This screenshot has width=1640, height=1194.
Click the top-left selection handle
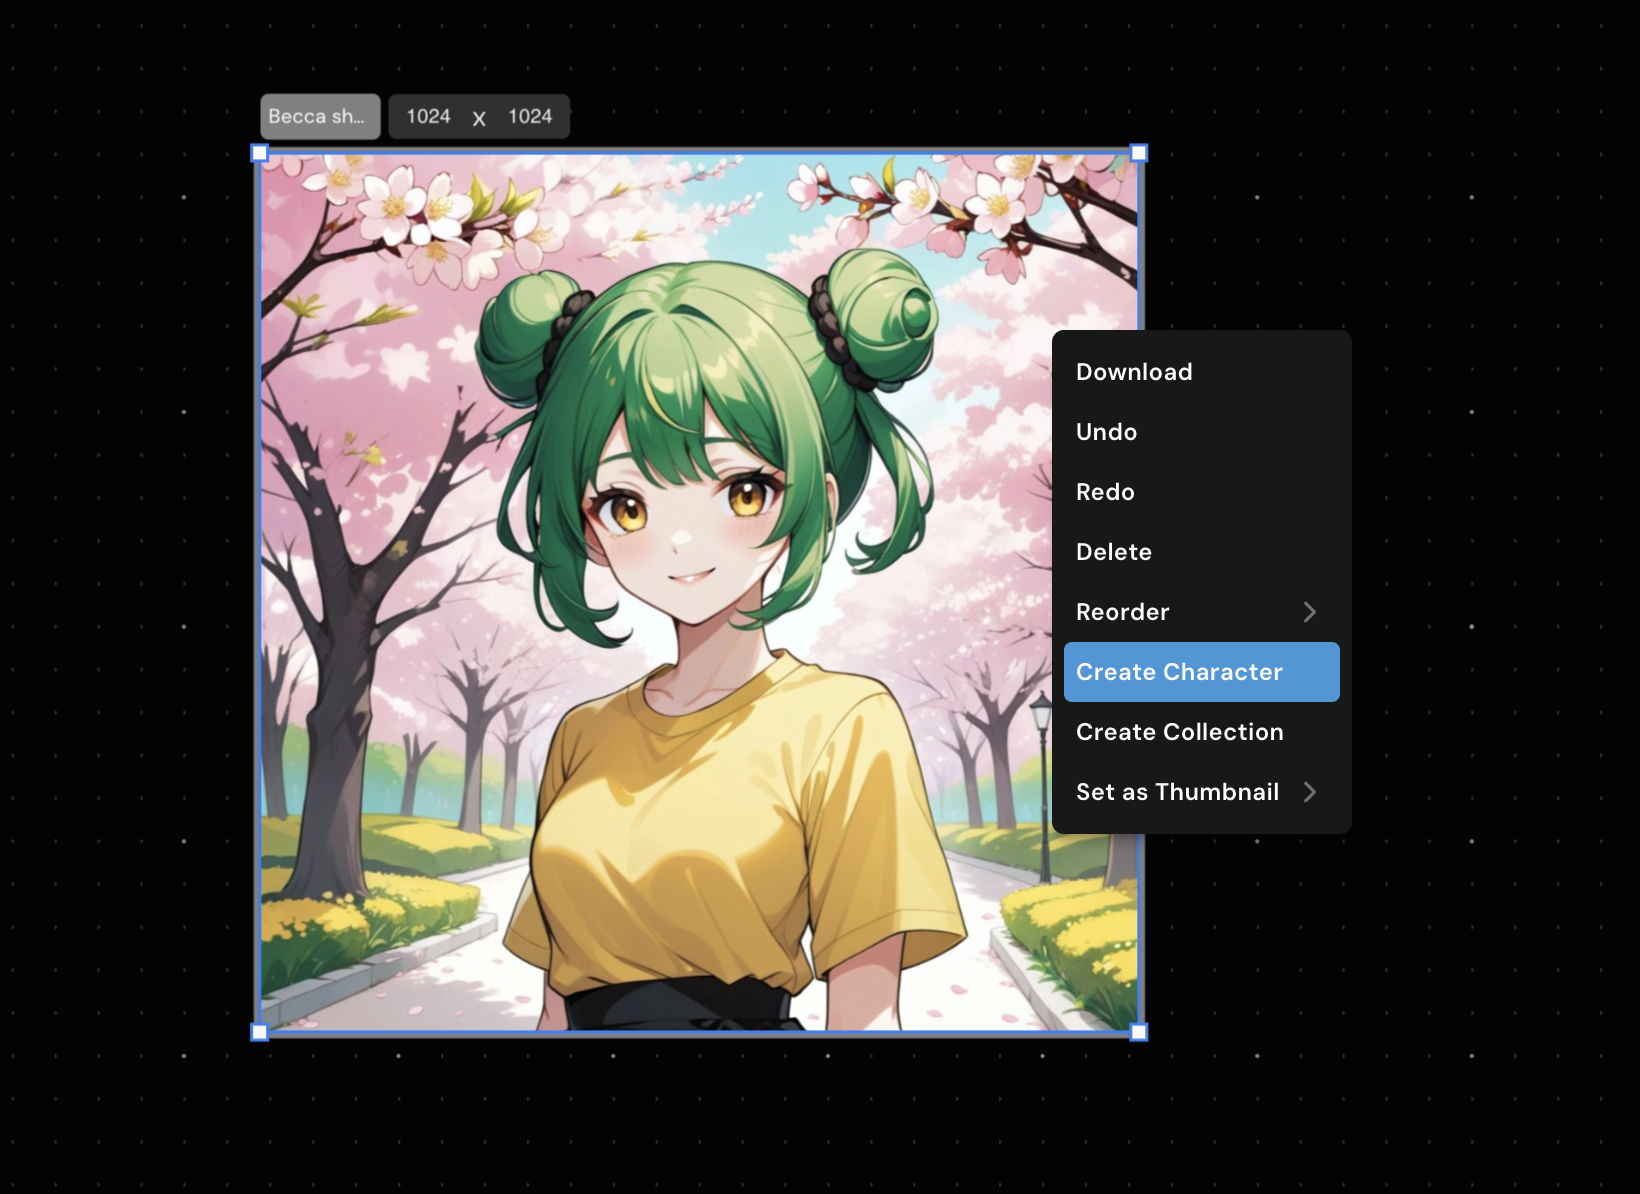260,152
